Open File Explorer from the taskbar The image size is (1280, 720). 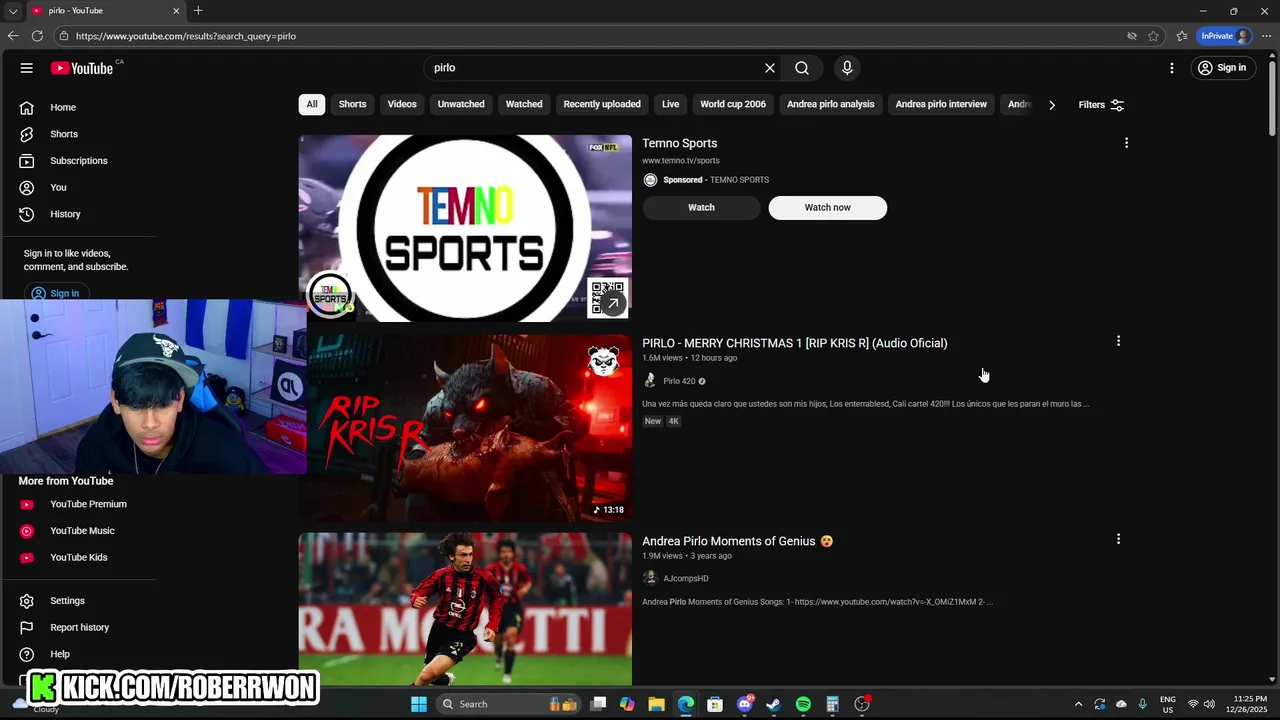tap(656, 704)
